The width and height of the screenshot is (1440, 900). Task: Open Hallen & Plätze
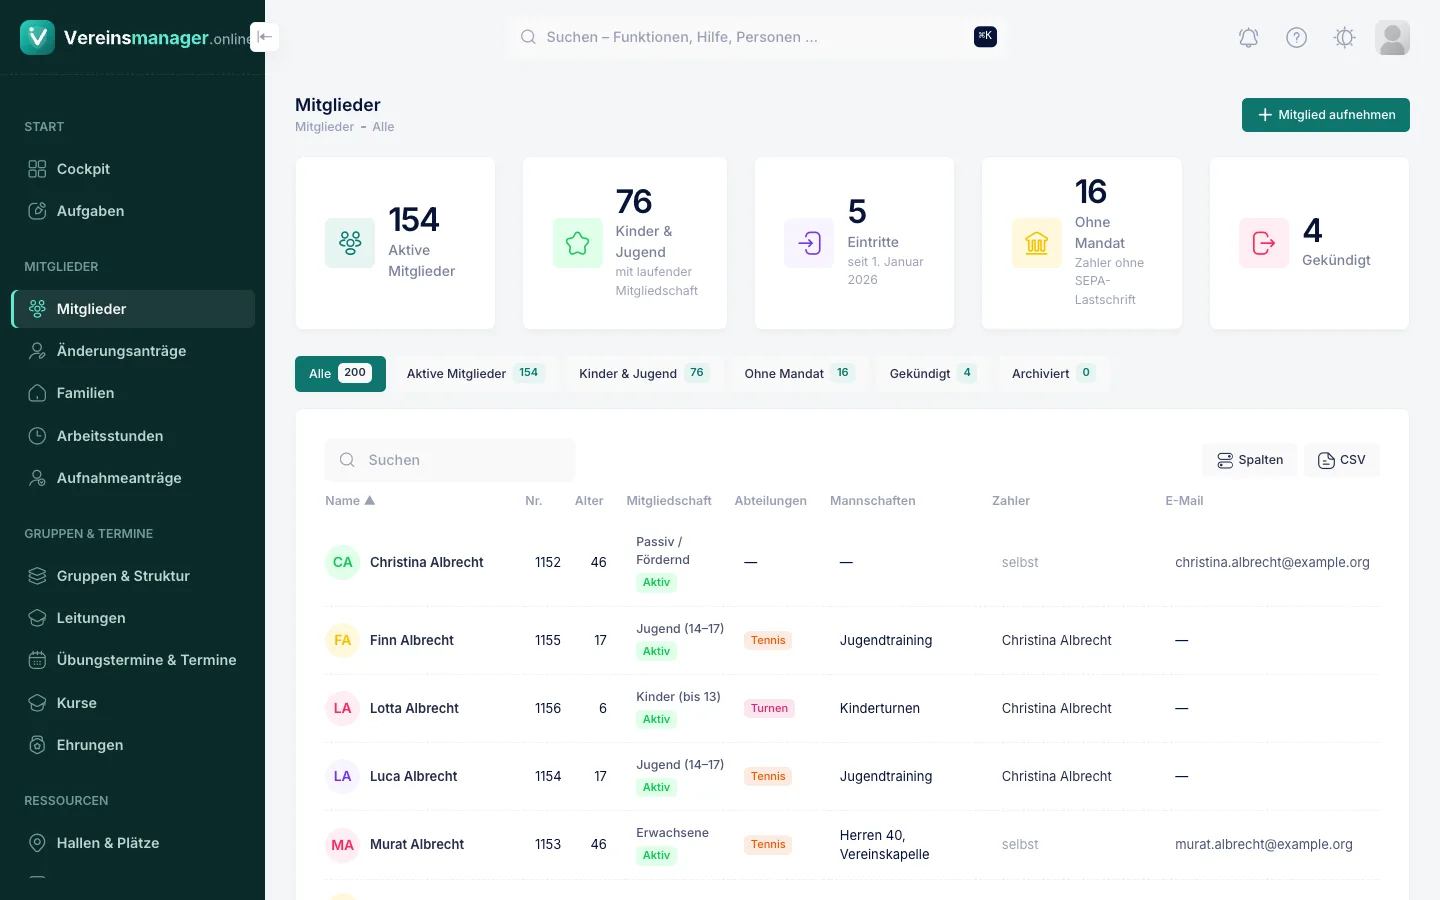132,843
